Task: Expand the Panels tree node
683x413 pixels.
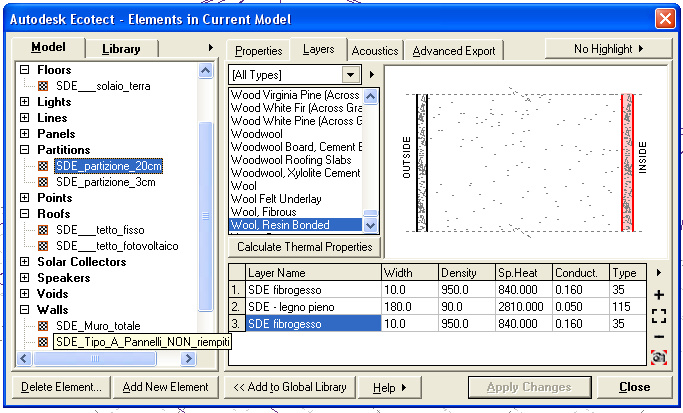Action: pos(25,134)
